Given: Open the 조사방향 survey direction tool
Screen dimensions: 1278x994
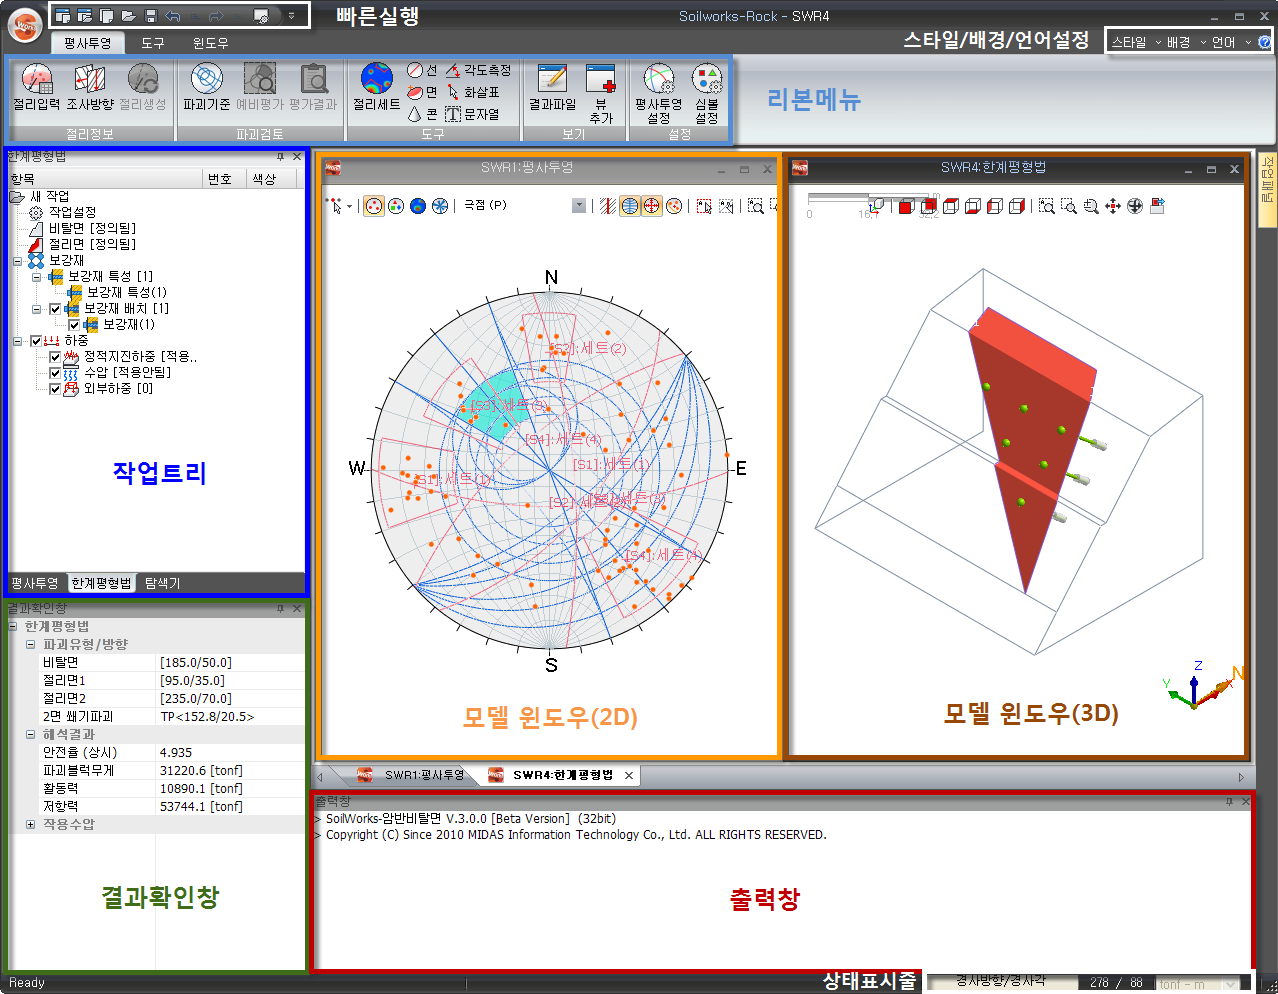Looking at the screenshot, I should pos(90,86).
